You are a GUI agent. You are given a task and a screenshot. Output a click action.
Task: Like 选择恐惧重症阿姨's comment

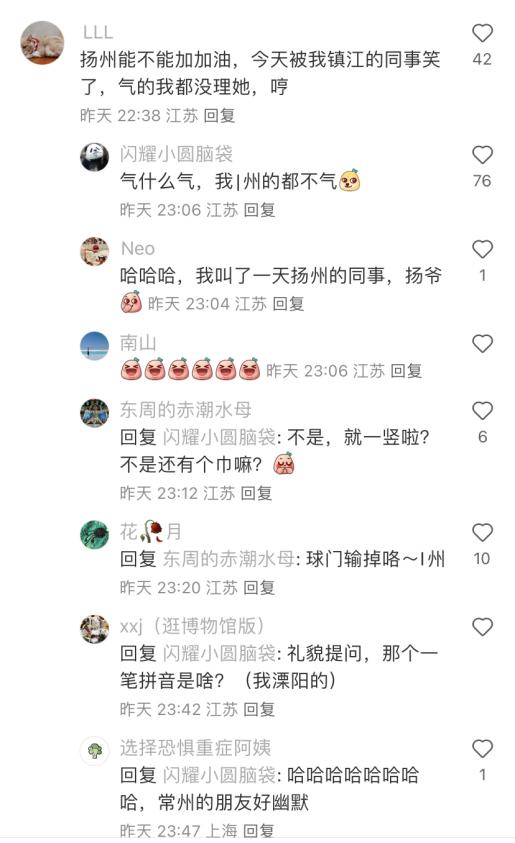pyautogui.click(x=482, y=748)
